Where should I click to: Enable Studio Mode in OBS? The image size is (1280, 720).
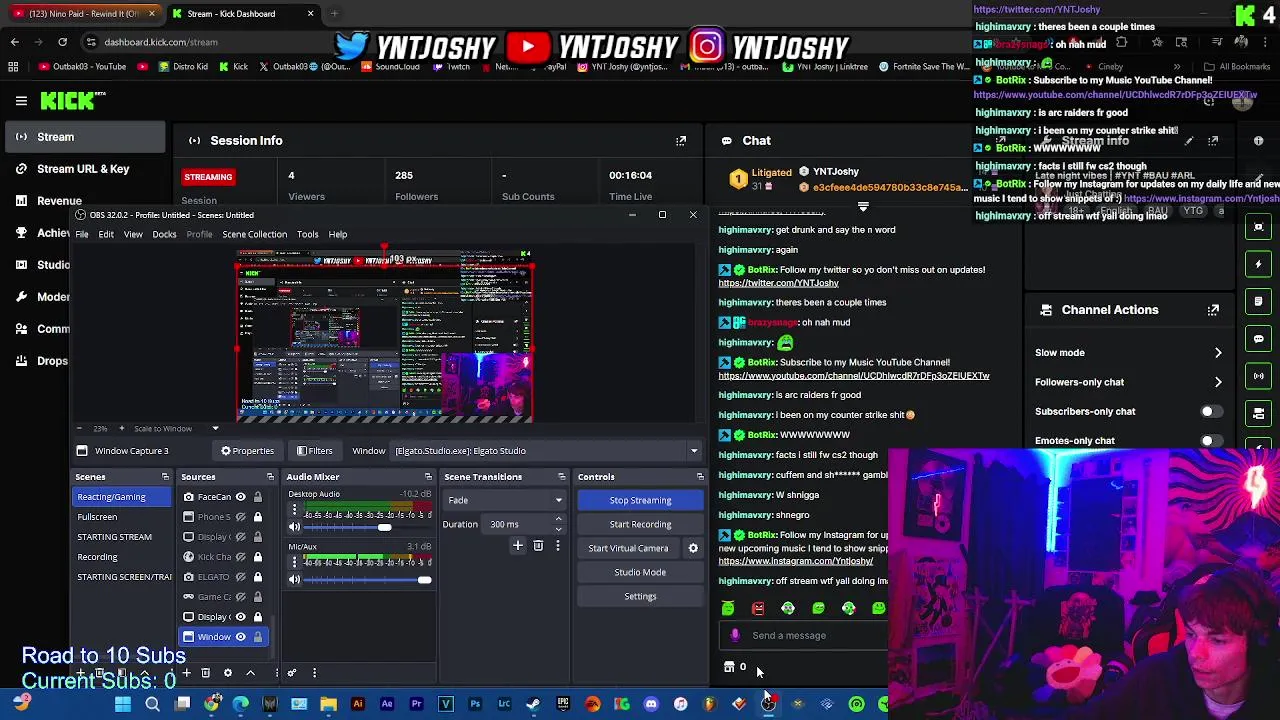point(640,572)
